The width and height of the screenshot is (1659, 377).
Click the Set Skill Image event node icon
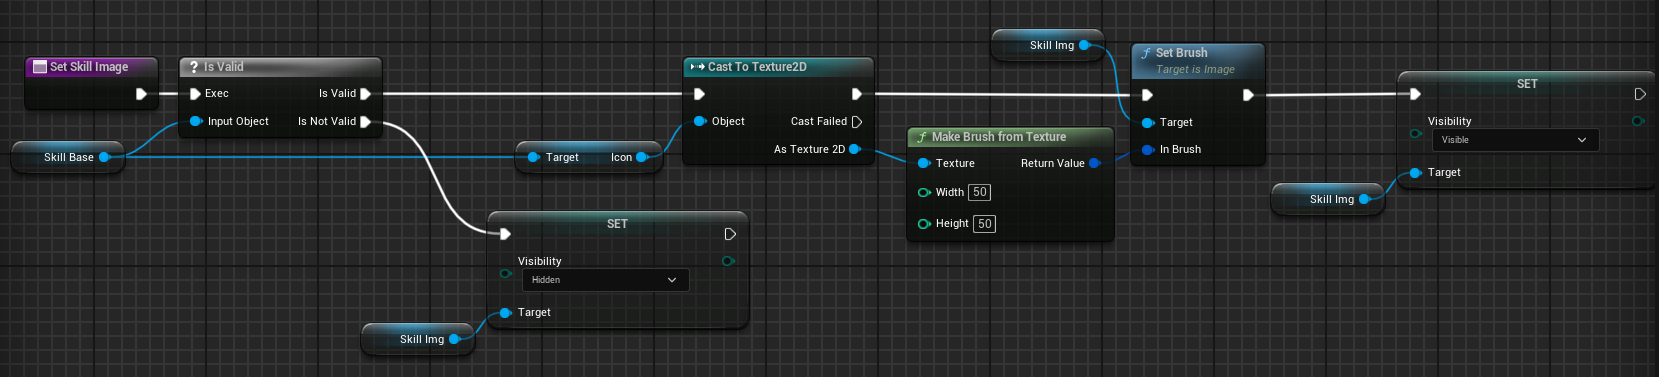[x=40, y=67]
